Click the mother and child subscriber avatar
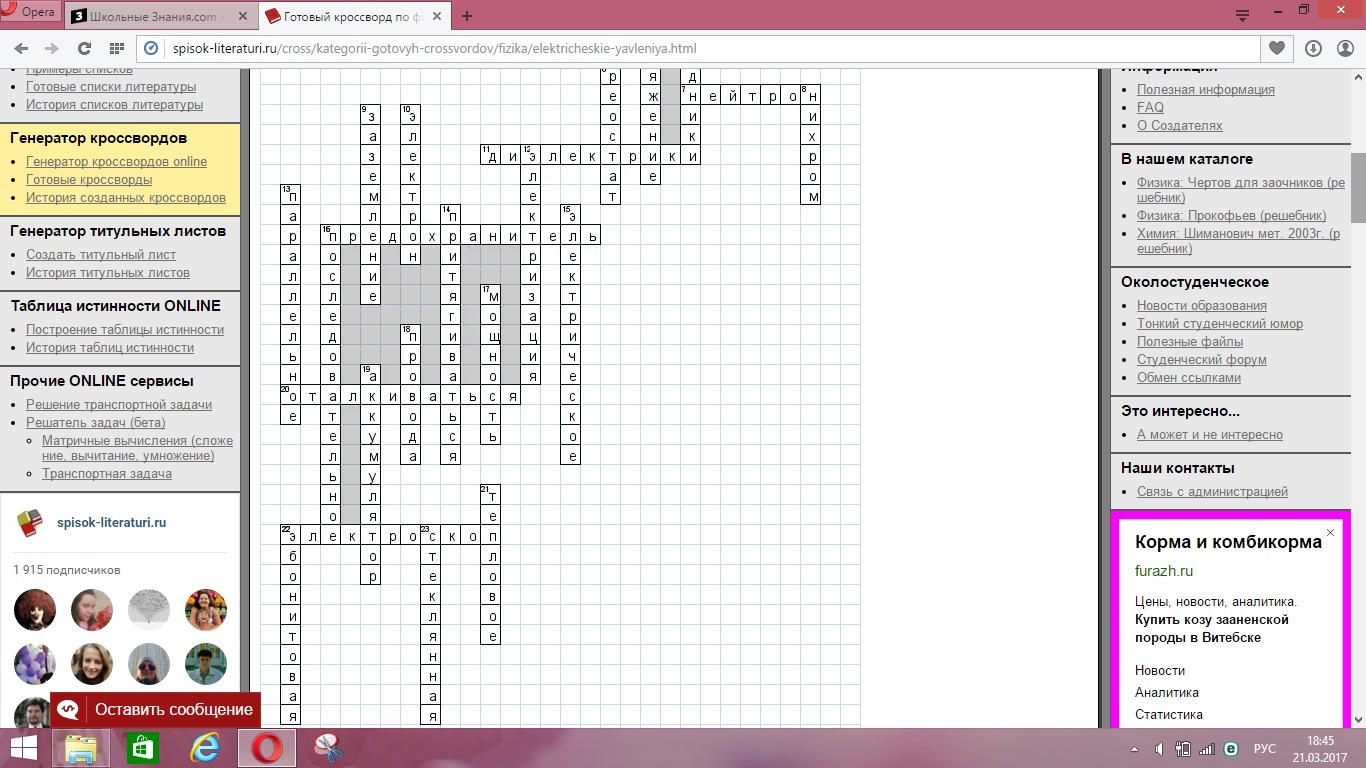This screenshot has width=1366, height=768. pyautogui.click(x=206, y=610)
